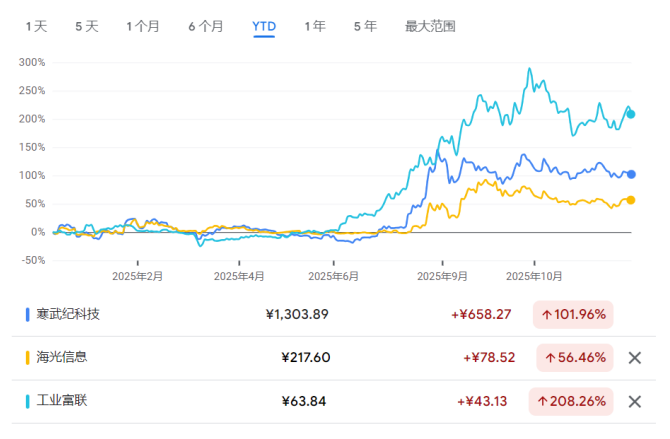Select the YTD range tab
Viewport: 670px width, 439px height.
(x=264, y=27)
